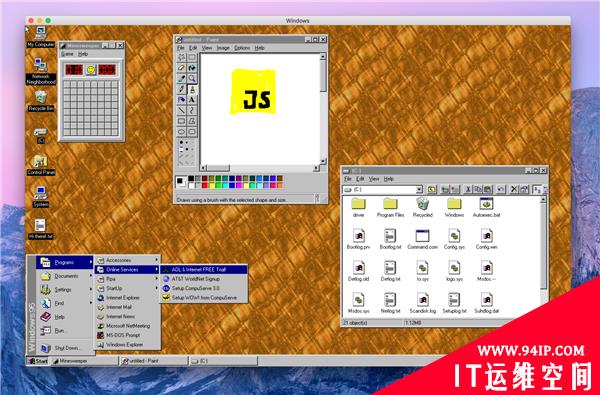This screenshot has width=600, height=395.
Task: Switch to Minesweeper taskbar button
Action: pyautogui.click(x=84, y=361)
